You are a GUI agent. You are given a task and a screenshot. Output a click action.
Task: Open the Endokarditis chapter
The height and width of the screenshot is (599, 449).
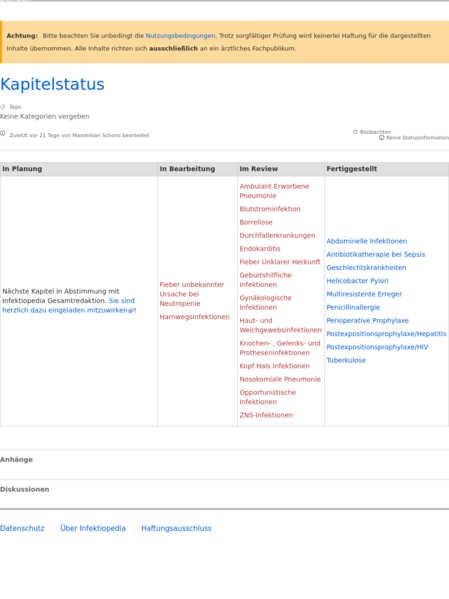click(x=260, y=249)
